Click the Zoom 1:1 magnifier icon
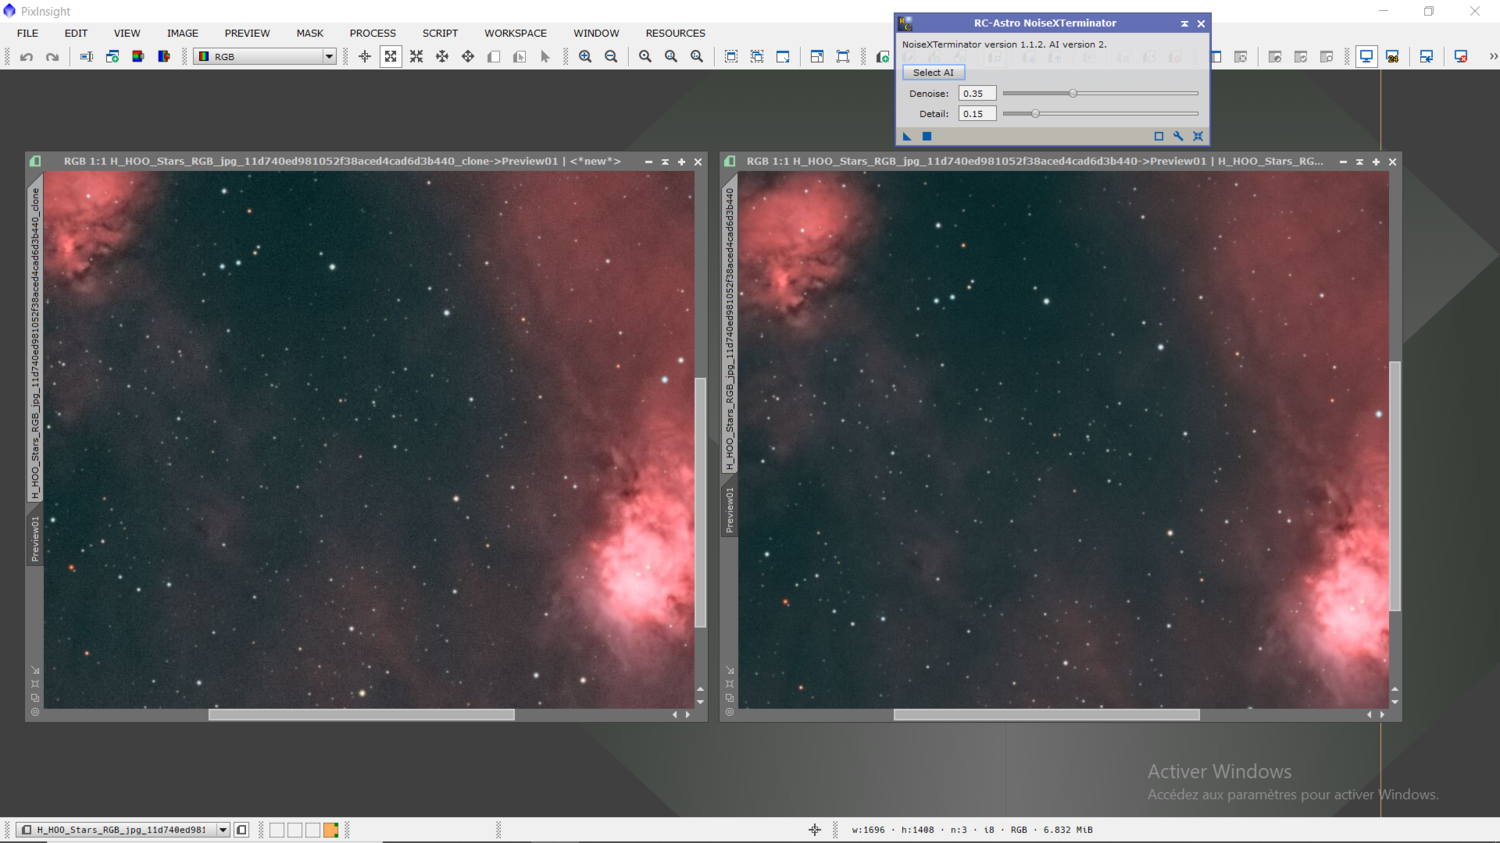The image size is (1500, 843). tap(697, 57)
